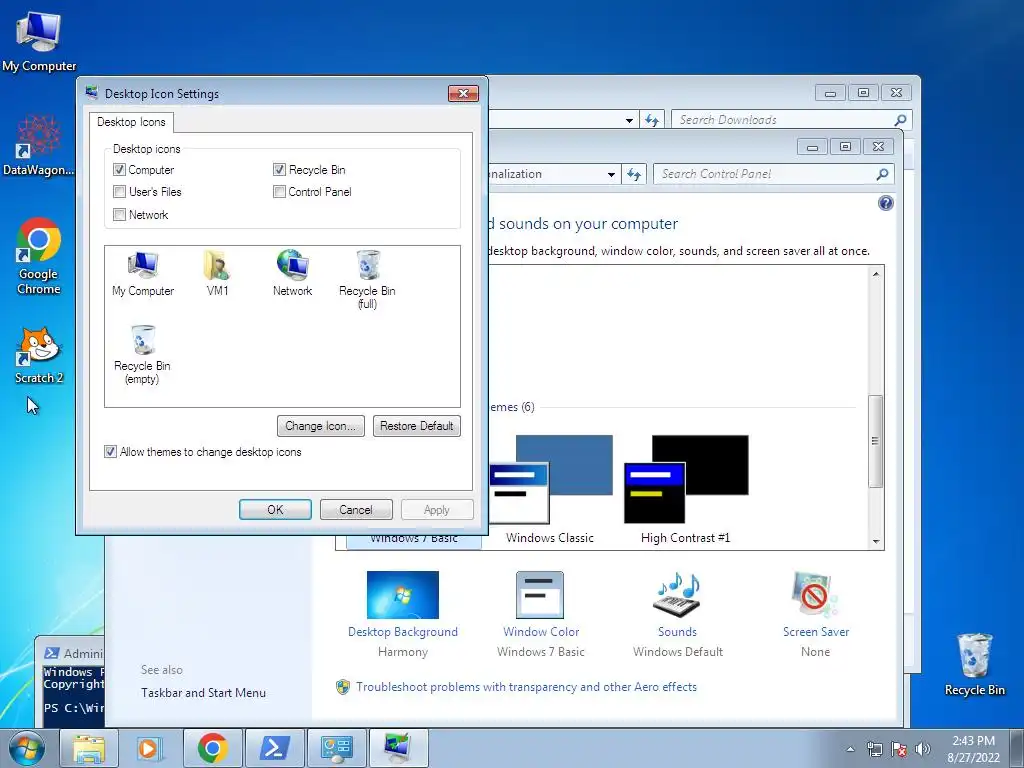Image resolution: width=1024 pixels, height=768 pixels.
Task: Check the User's Files checkbox
Action: click(x=120, y=192)
